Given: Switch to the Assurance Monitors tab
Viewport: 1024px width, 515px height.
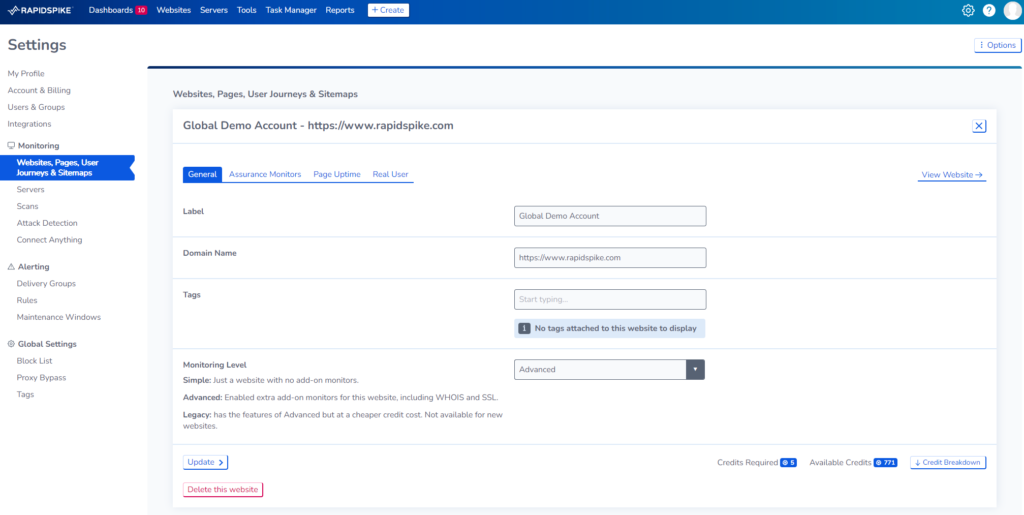Looking at the screenshot, I should (265, 174).
